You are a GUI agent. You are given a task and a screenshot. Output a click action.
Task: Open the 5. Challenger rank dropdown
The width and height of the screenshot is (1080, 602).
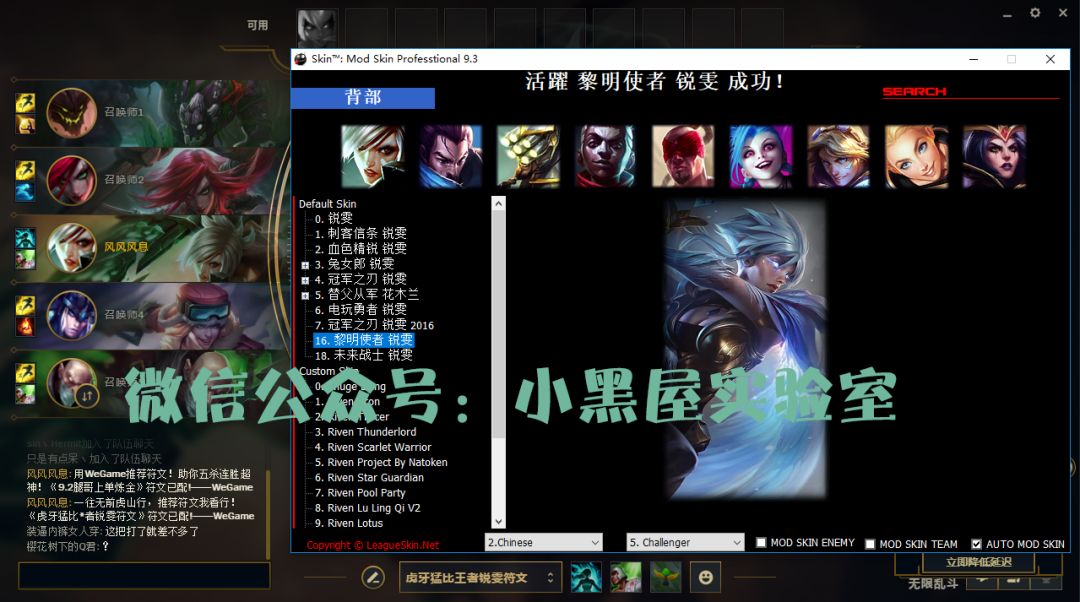tap(685, 542)
